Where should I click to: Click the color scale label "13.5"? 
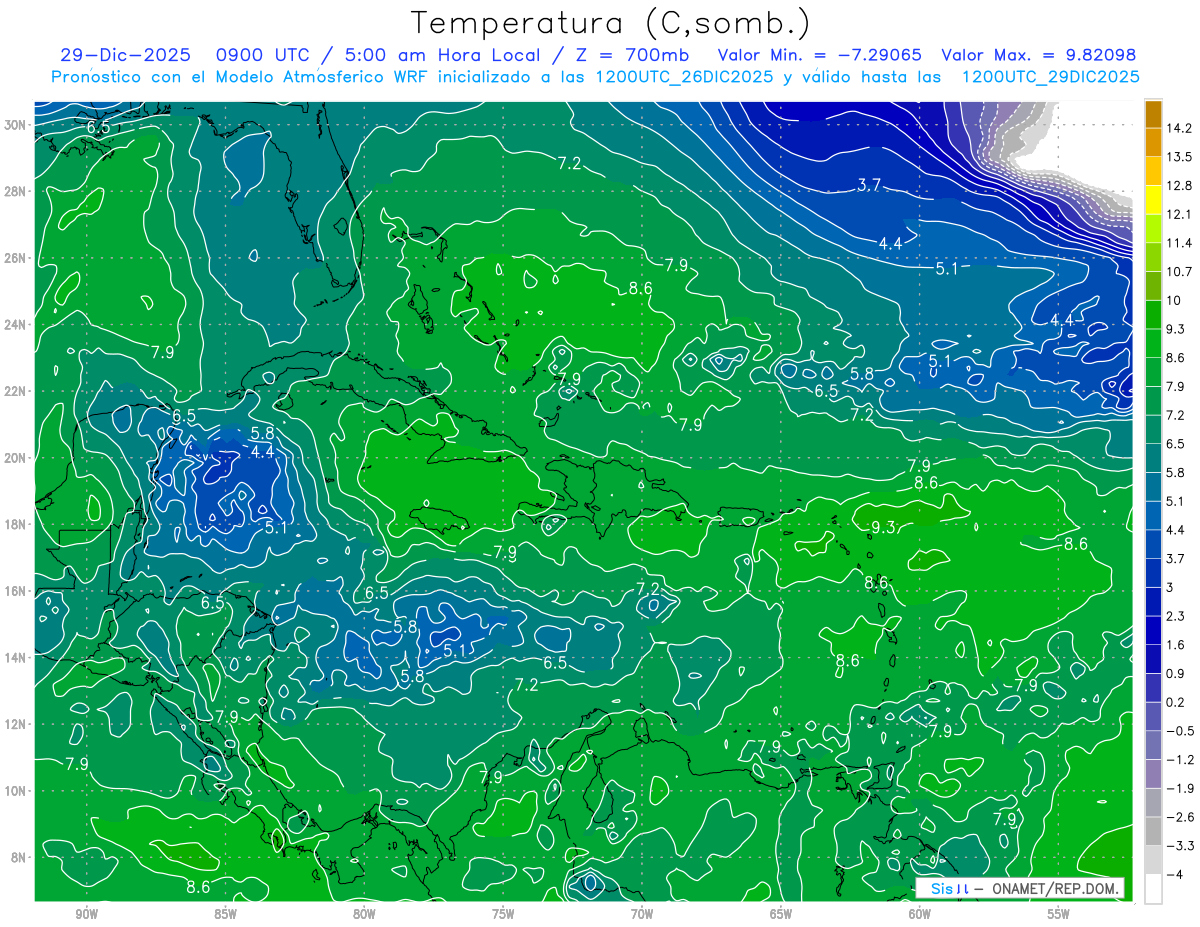[1179, 157]
